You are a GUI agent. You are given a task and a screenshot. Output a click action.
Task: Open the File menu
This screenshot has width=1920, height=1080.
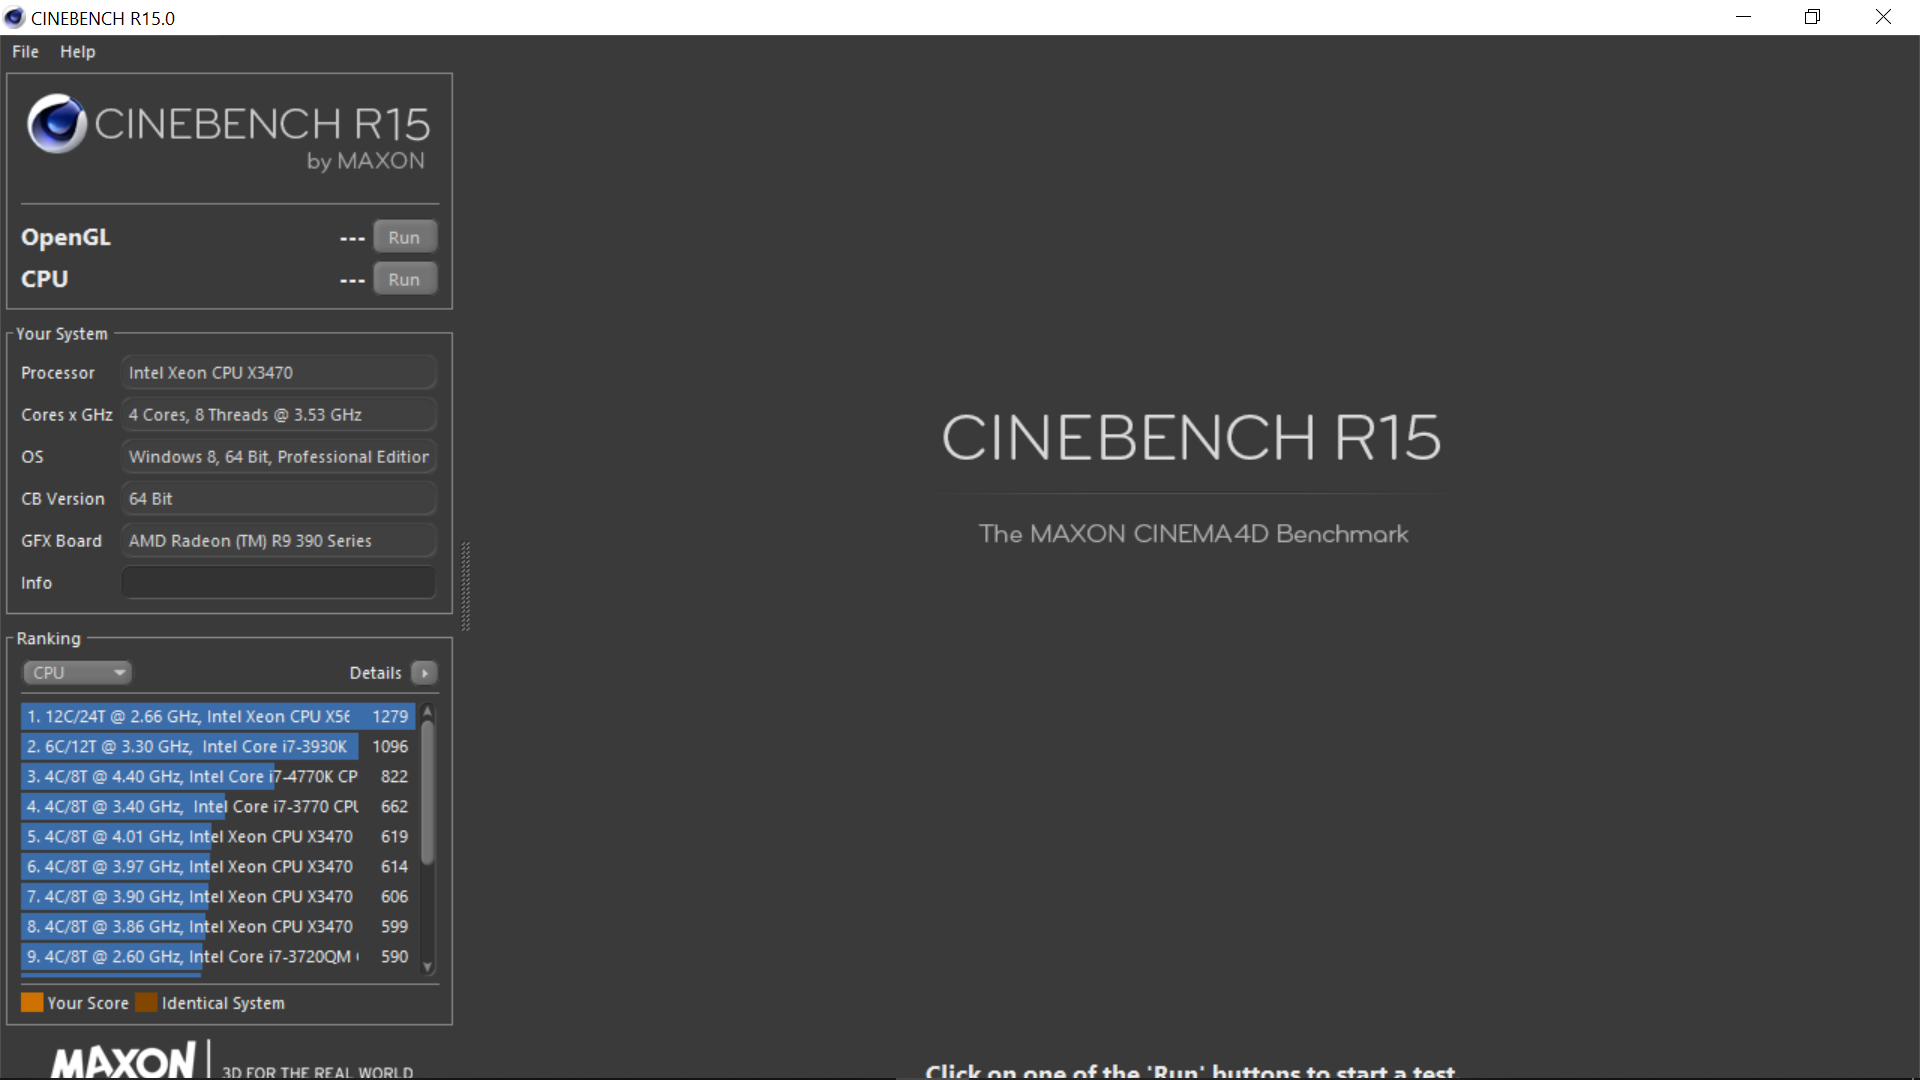25,52
